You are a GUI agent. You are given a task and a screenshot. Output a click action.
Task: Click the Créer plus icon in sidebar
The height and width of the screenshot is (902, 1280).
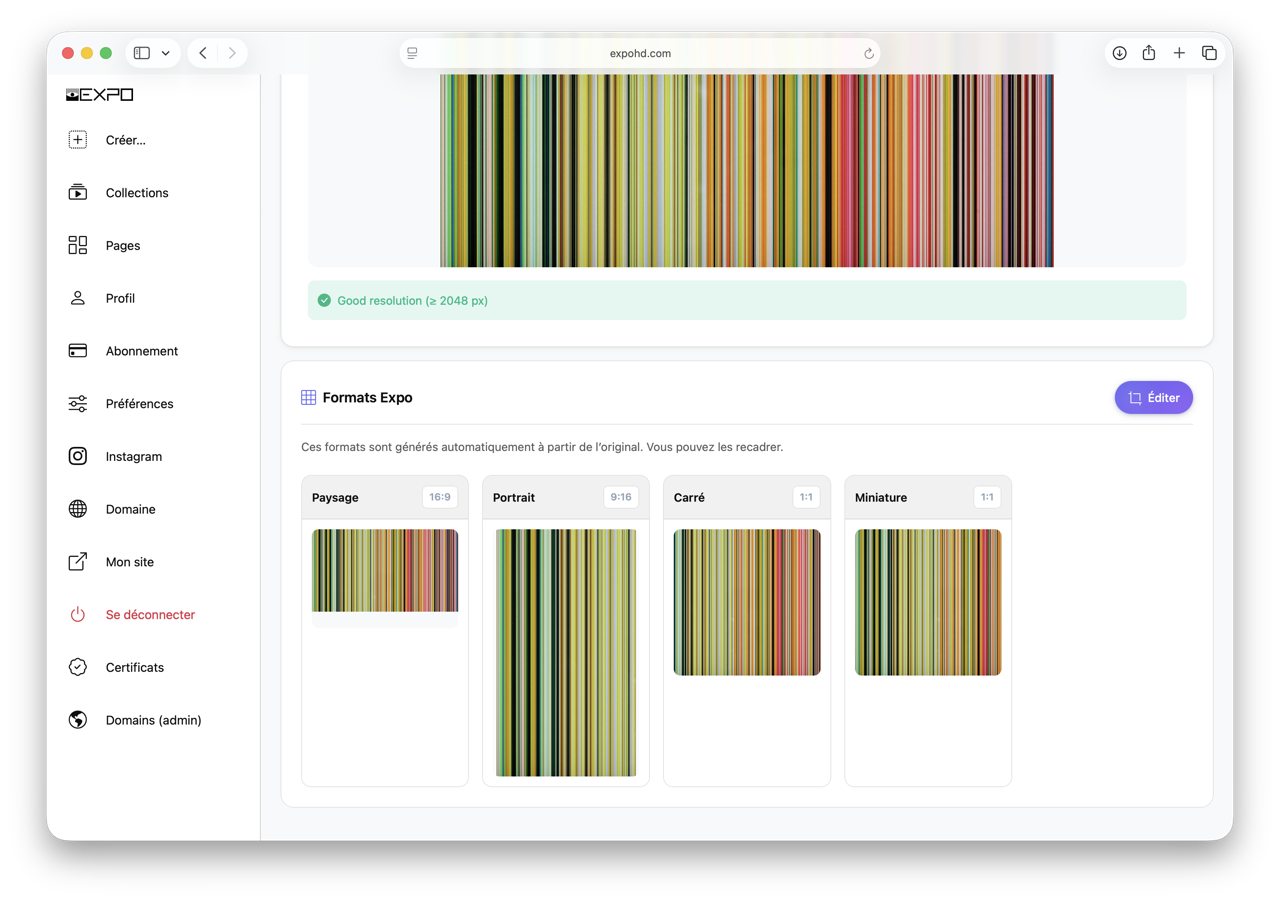[78, 140]
